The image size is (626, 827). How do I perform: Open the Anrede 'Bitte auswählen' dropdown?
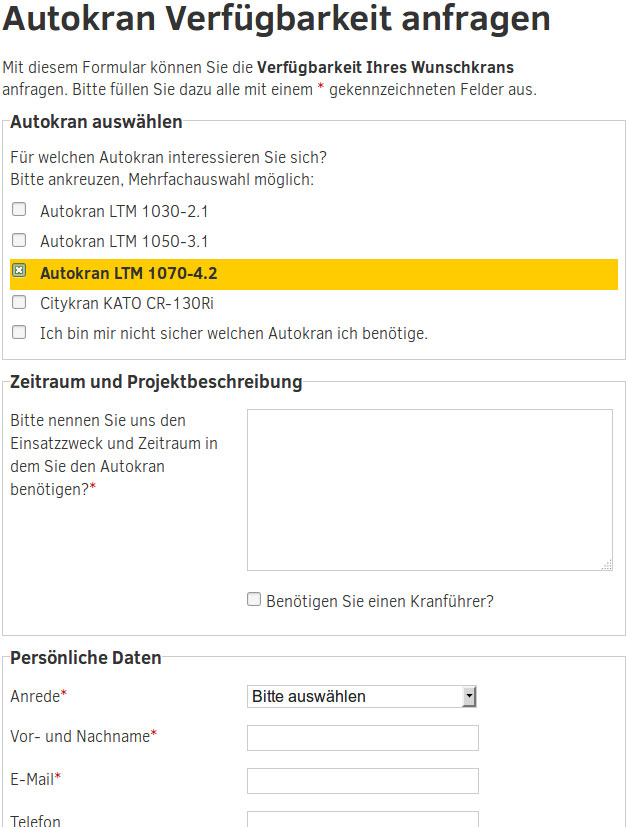pos(362,696)
